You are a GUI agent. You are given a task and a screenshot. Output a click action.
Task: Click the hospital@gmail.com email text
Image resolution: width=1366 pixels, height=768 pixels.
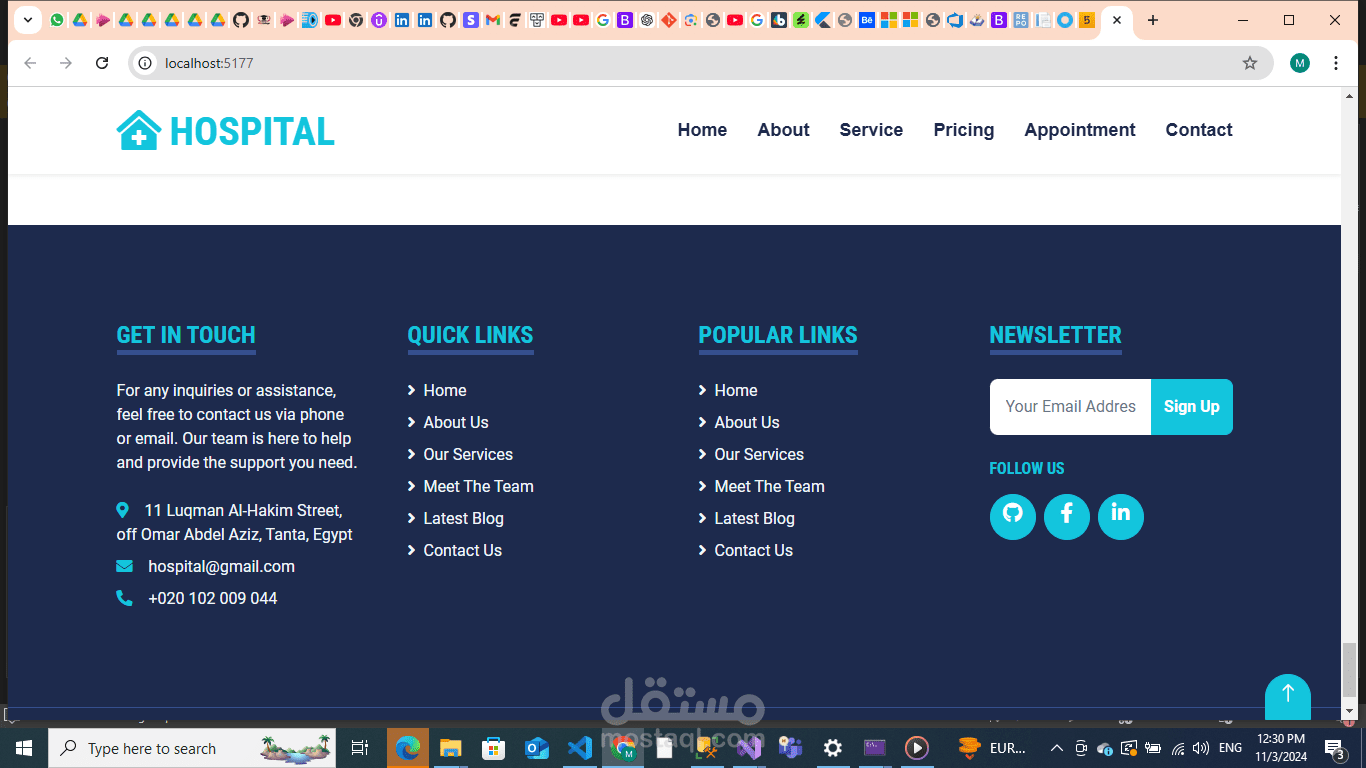click(221, 566)
